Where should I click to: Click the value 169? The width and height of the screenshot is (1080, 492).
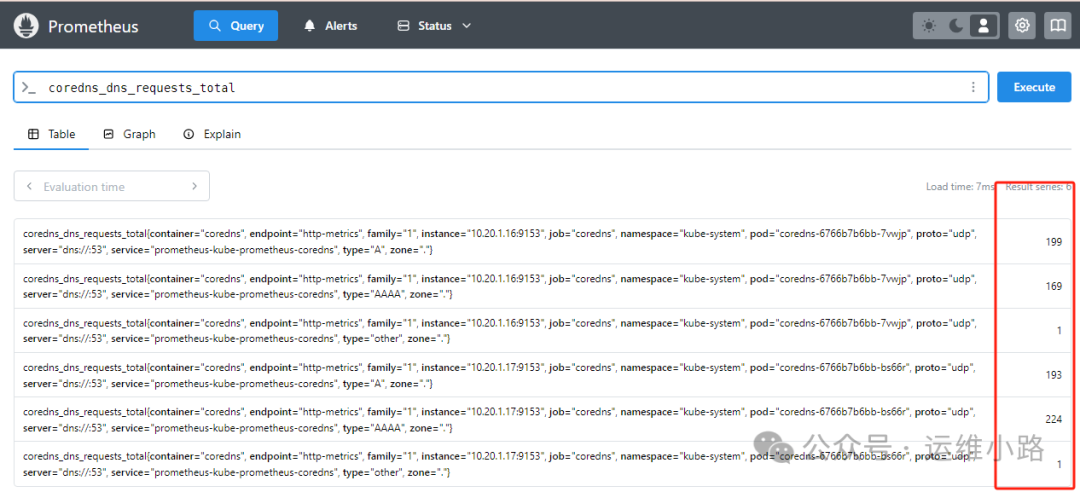click(1053, 287)
